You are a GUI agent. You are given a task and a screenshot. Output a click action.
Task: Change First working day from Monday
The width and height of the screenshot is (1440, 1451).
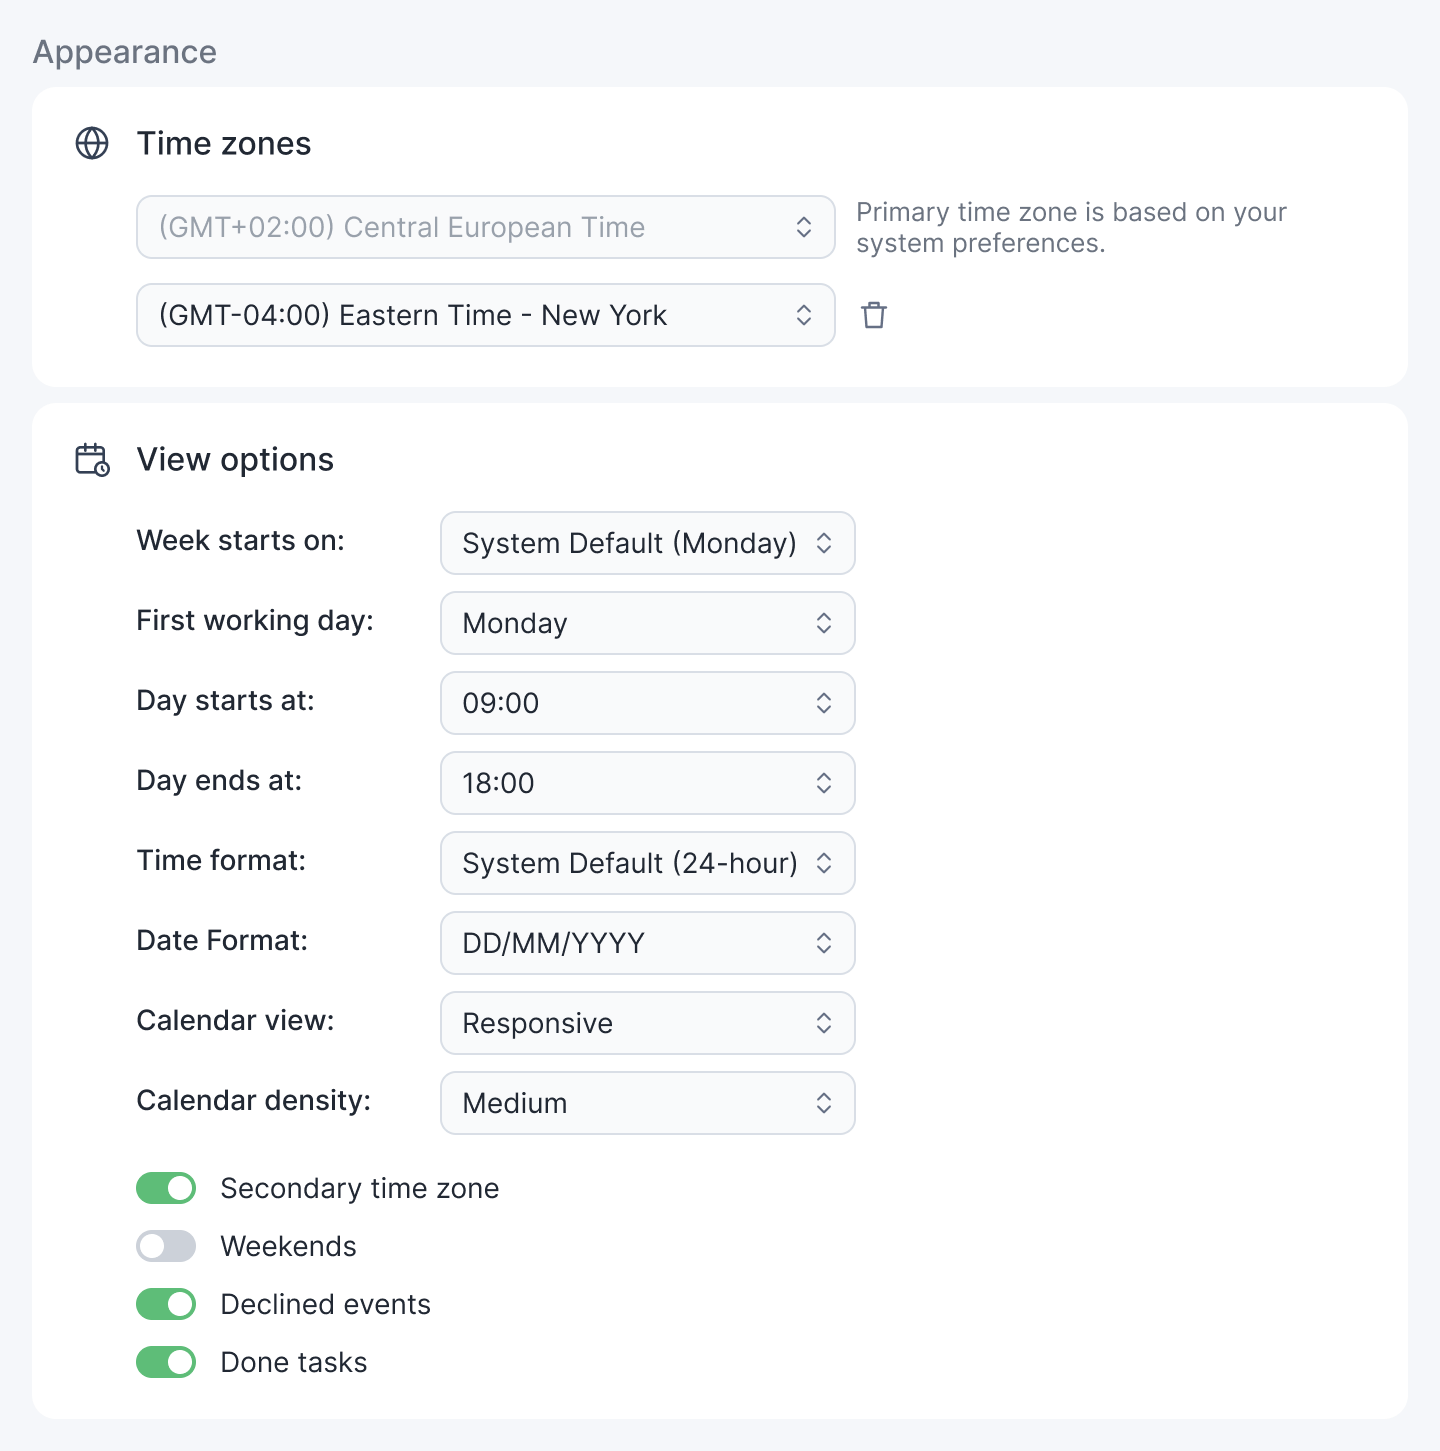pyautogui.click(x=648, y=623)
